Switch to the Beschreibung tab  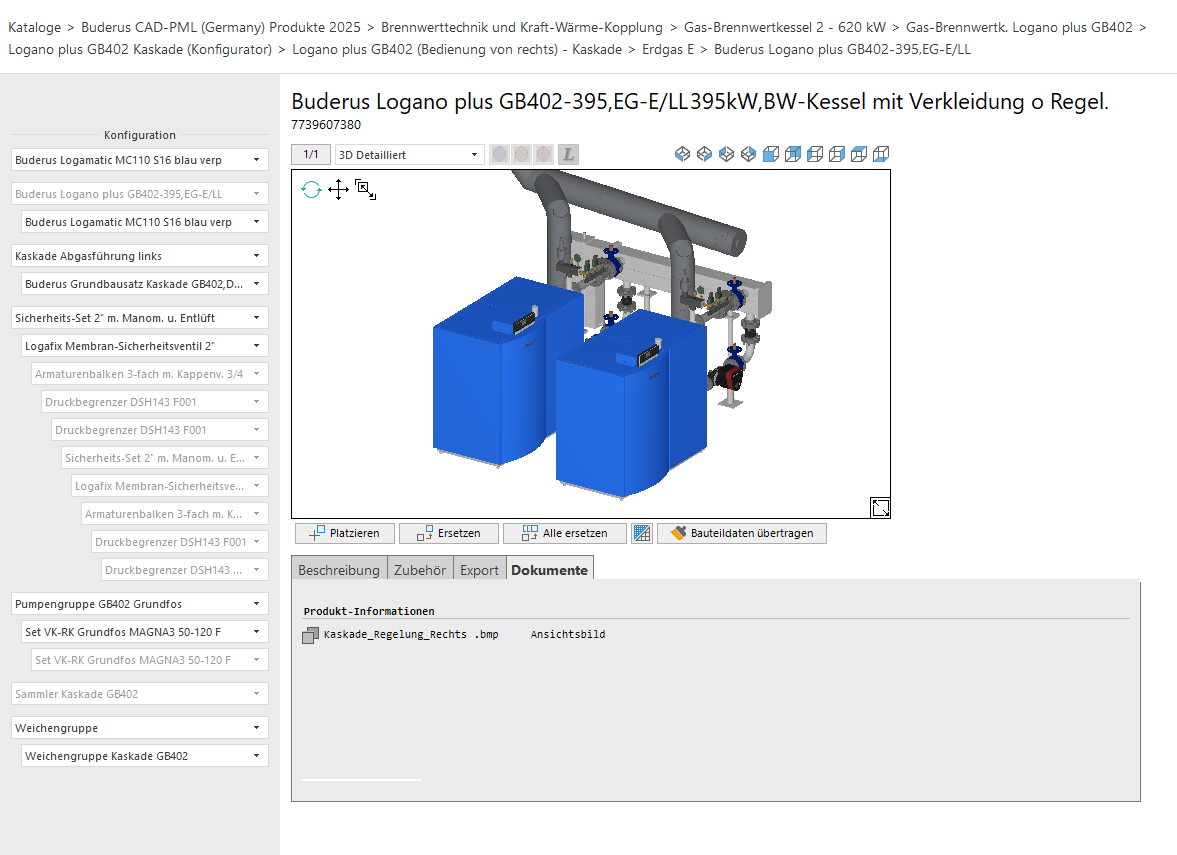click(x=339, y=570)
